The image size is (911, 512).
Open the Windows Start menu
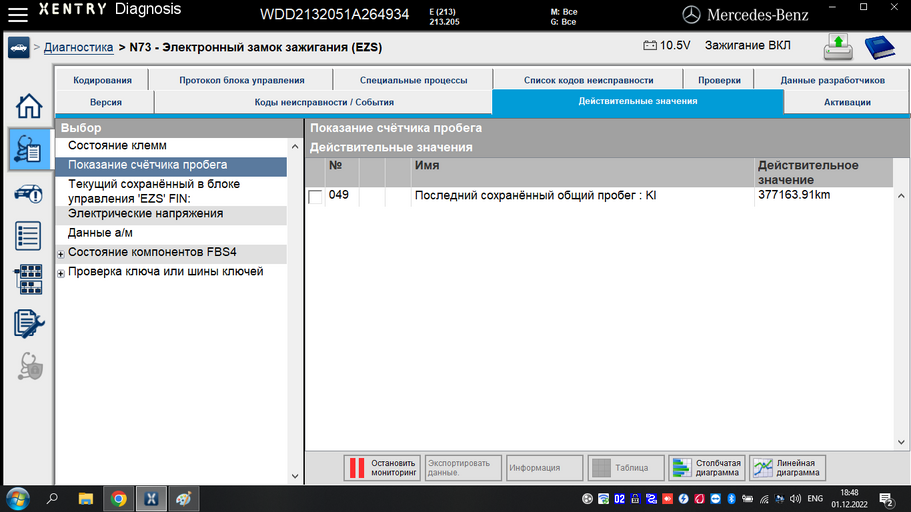[17, 499]
